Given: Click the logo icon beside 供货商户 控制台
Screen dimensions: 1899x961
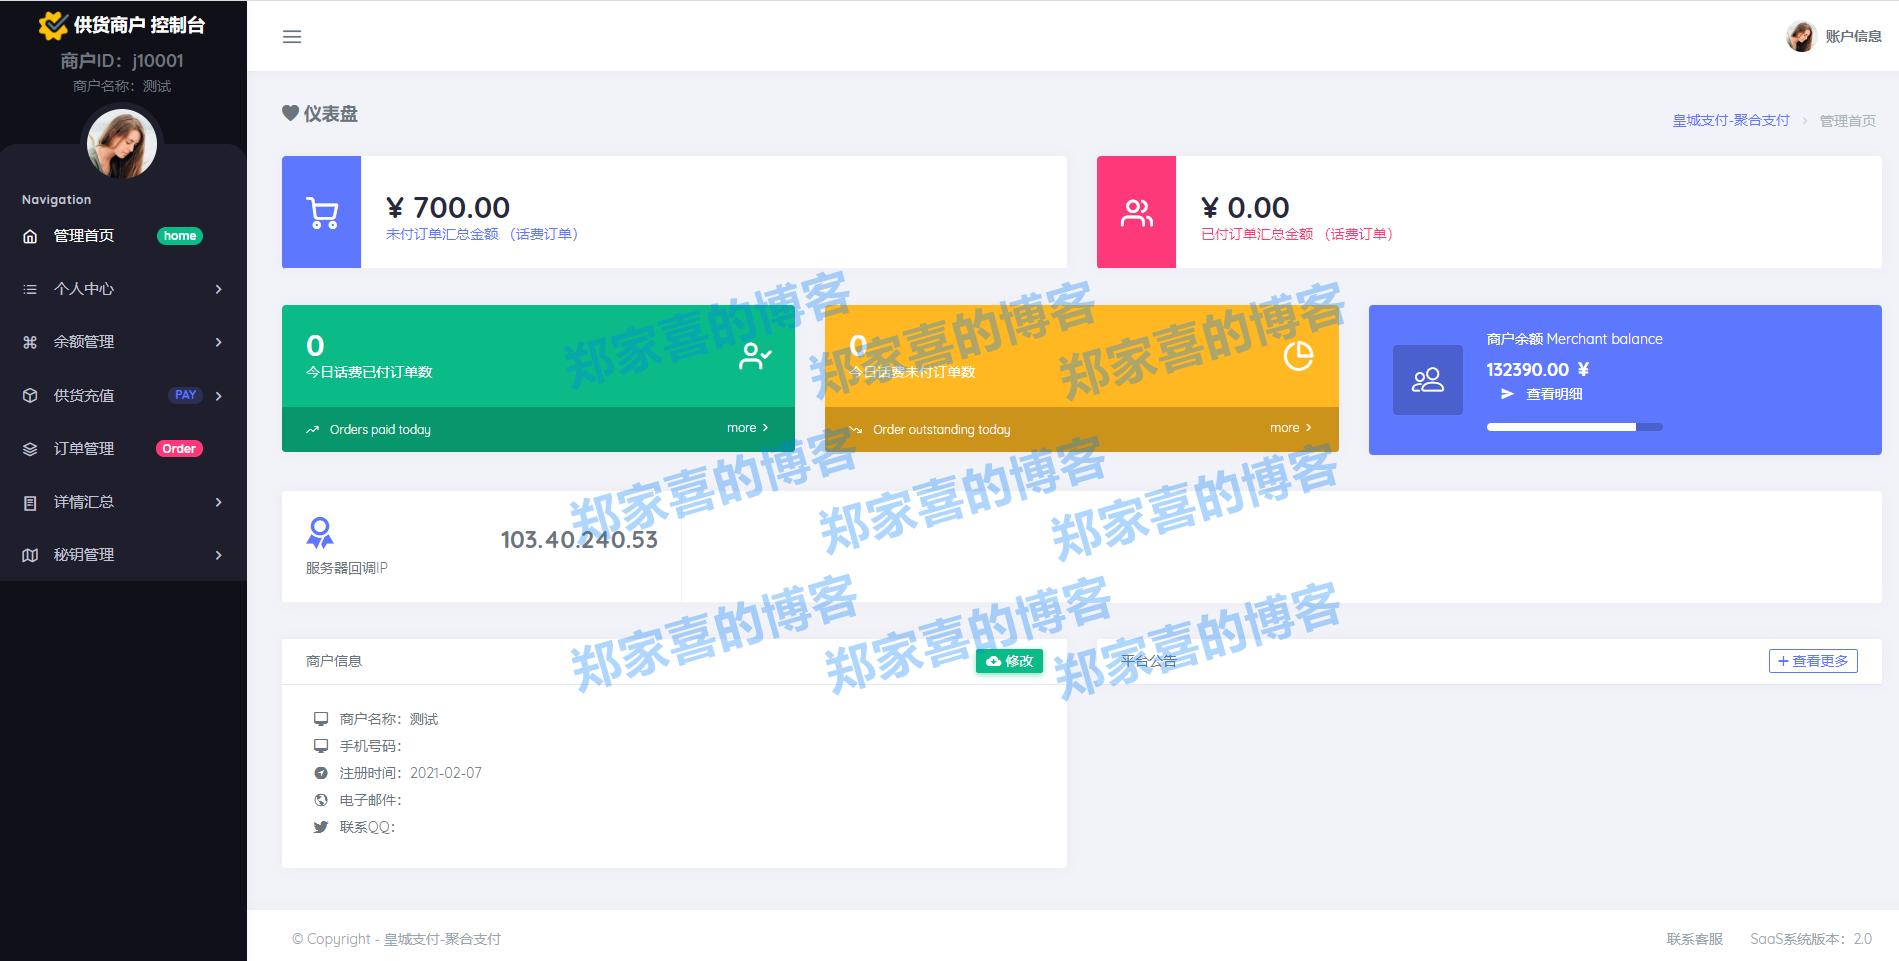Looking at the screenshot, I should [53, 25].
